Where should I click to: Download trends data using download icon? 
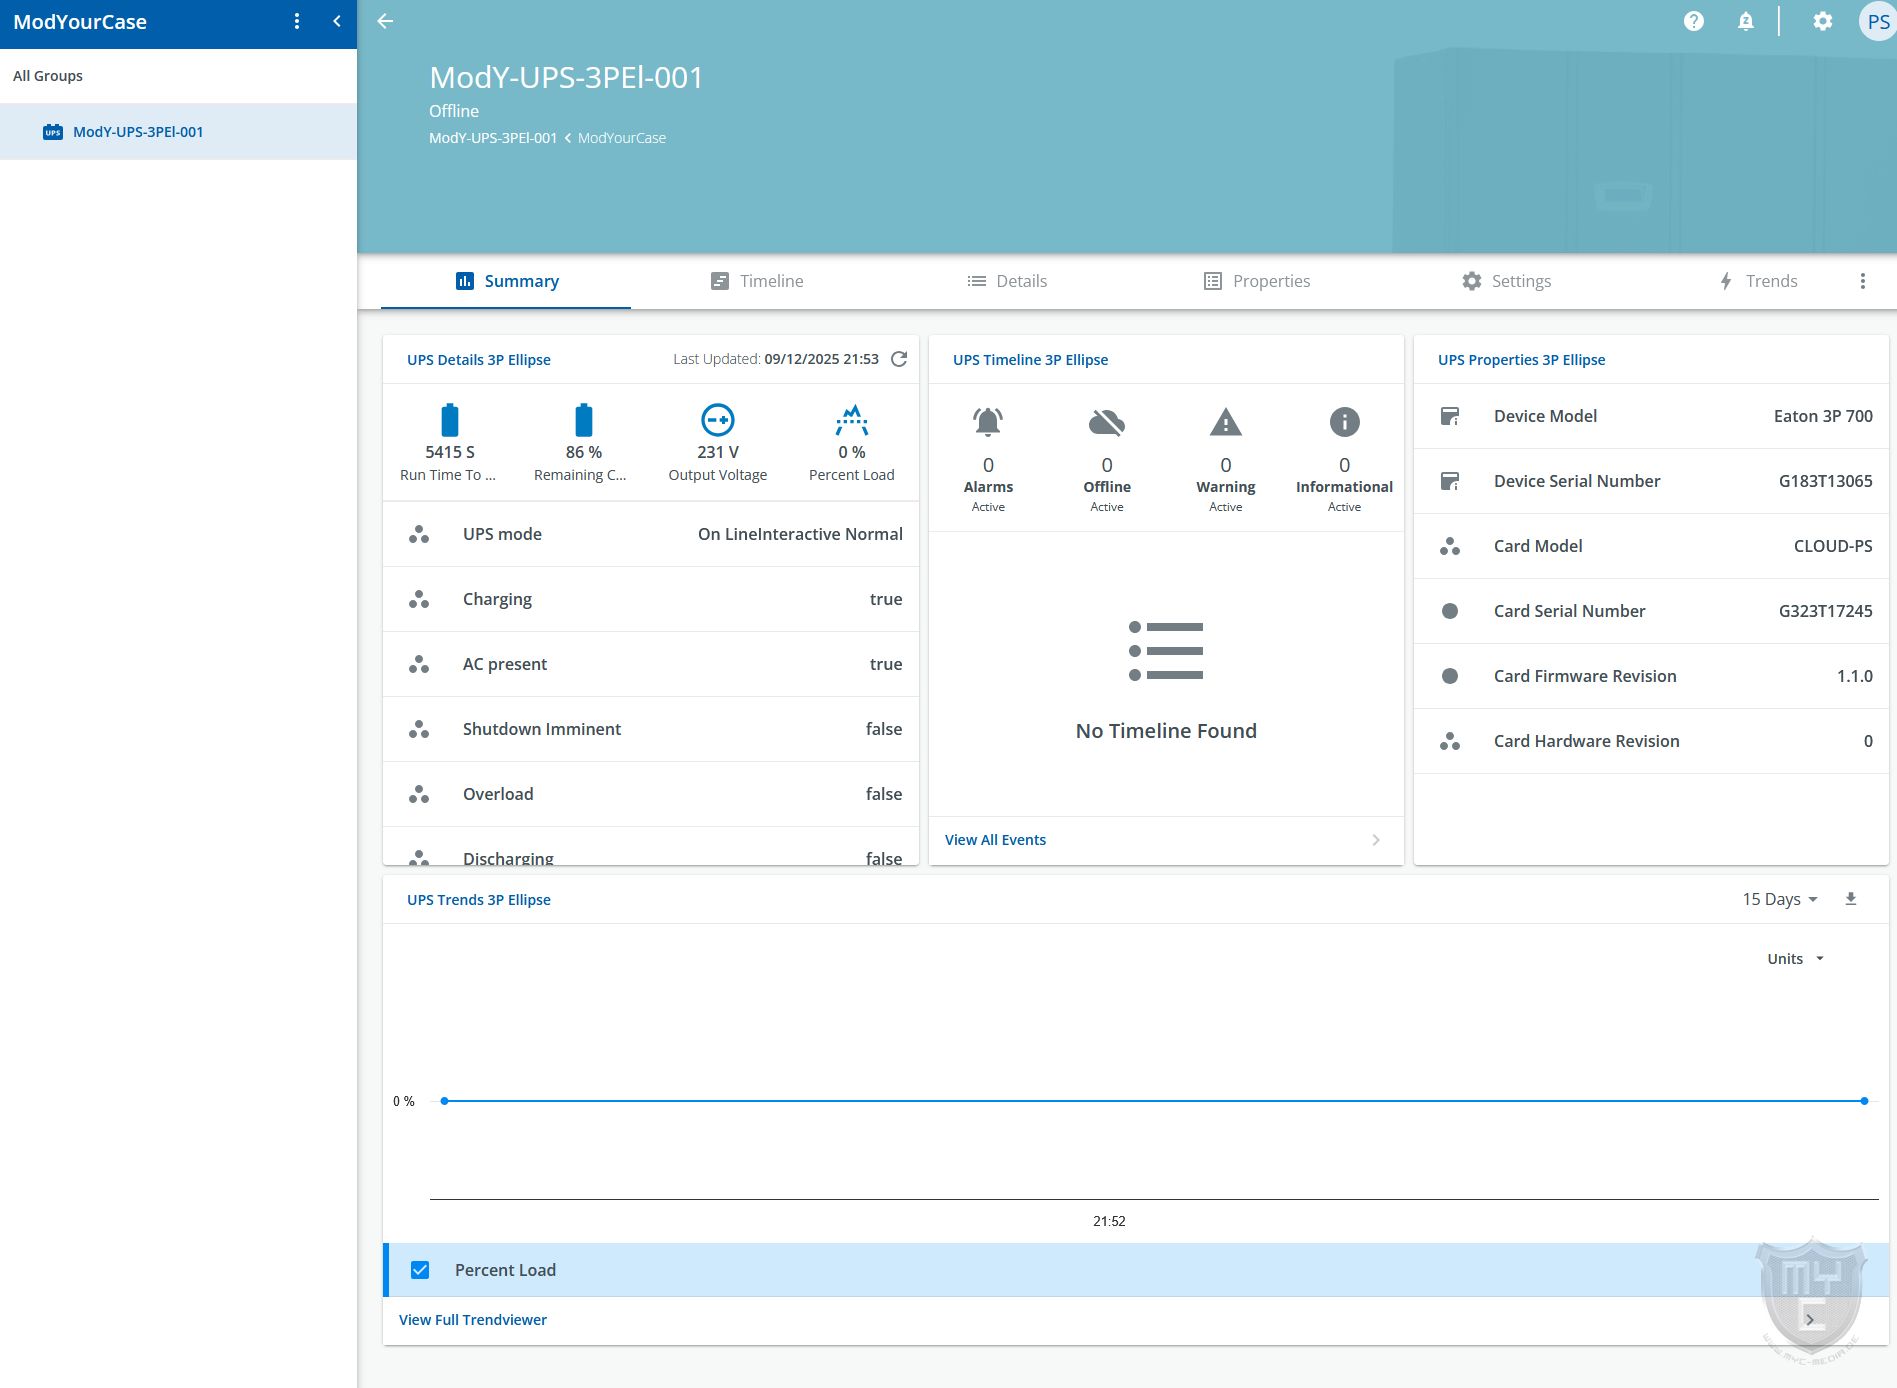click(1850, 899)
